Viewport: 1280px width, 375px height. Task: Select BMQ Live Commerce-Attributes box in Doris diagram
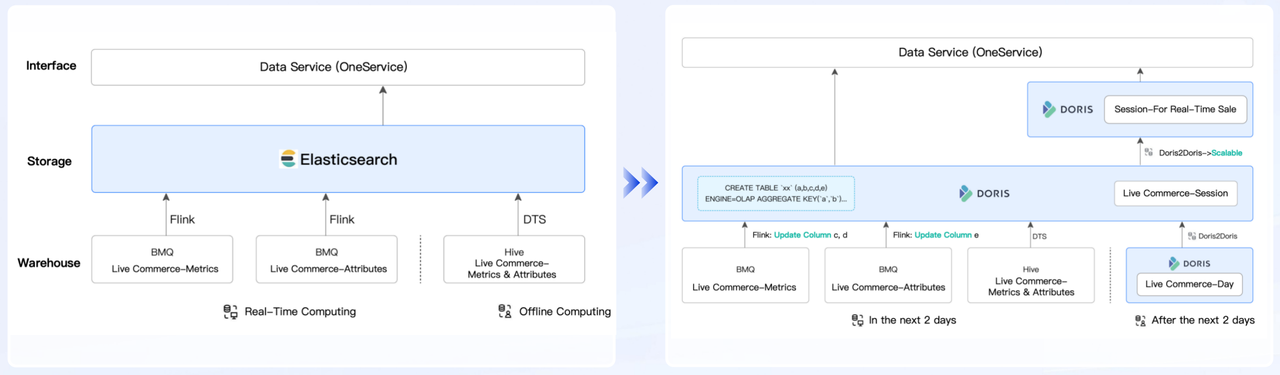[x=888, y=274]
